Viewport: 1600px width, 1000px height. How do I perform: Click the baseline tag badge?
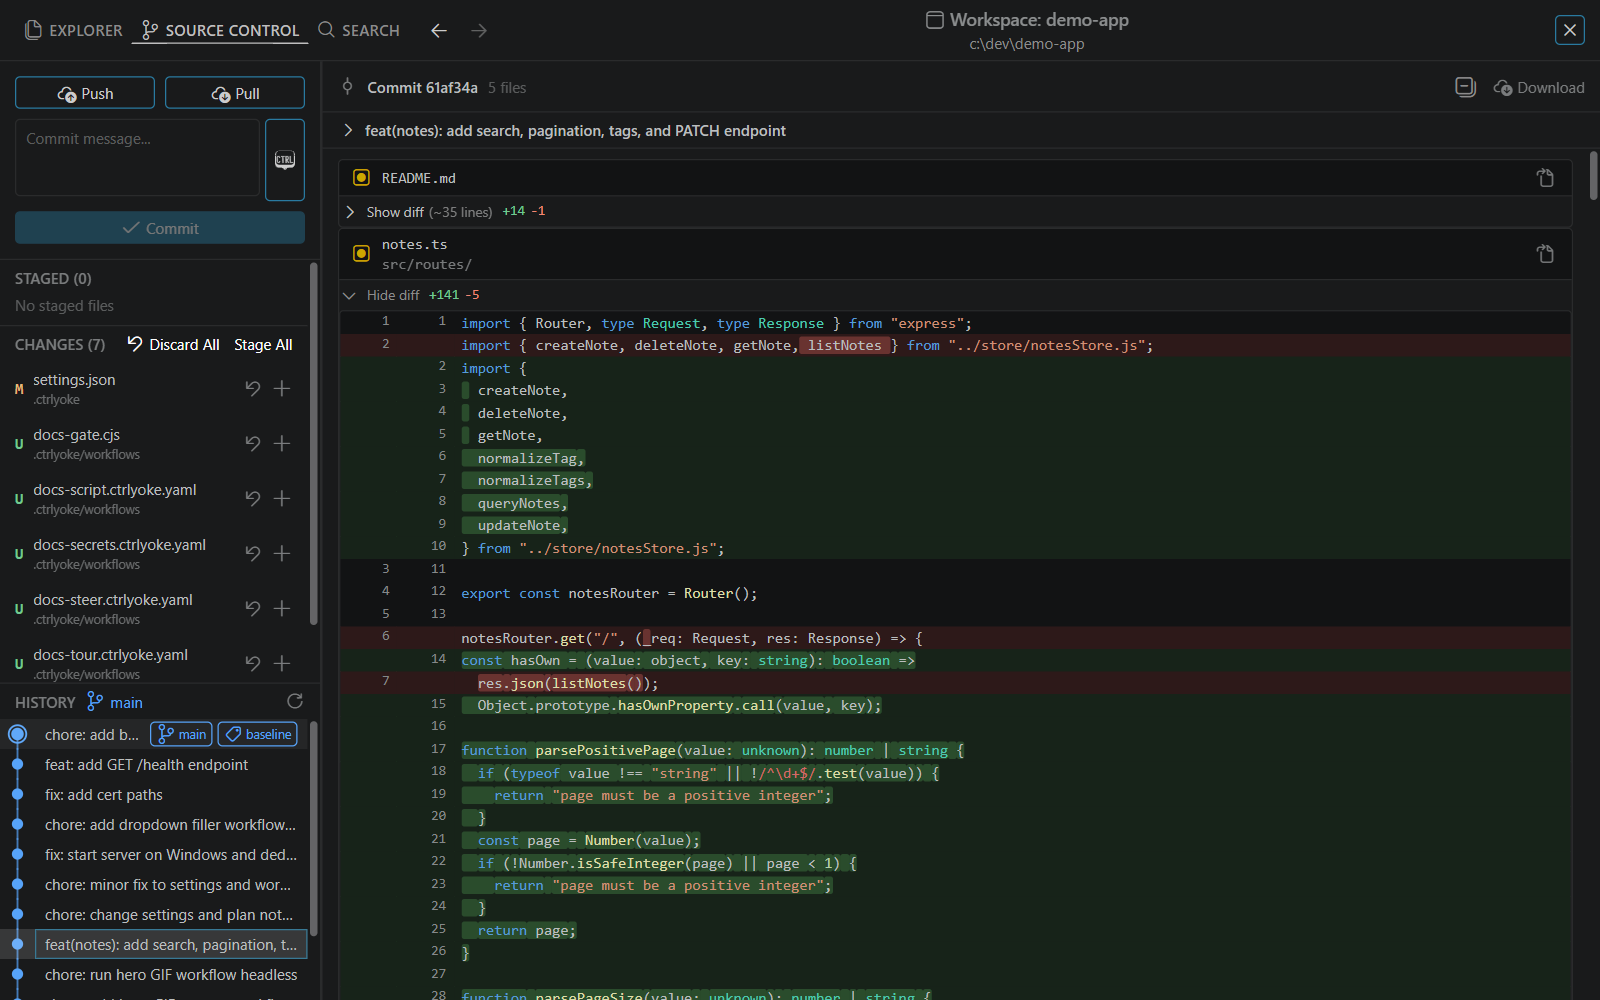tap(258, 734)
